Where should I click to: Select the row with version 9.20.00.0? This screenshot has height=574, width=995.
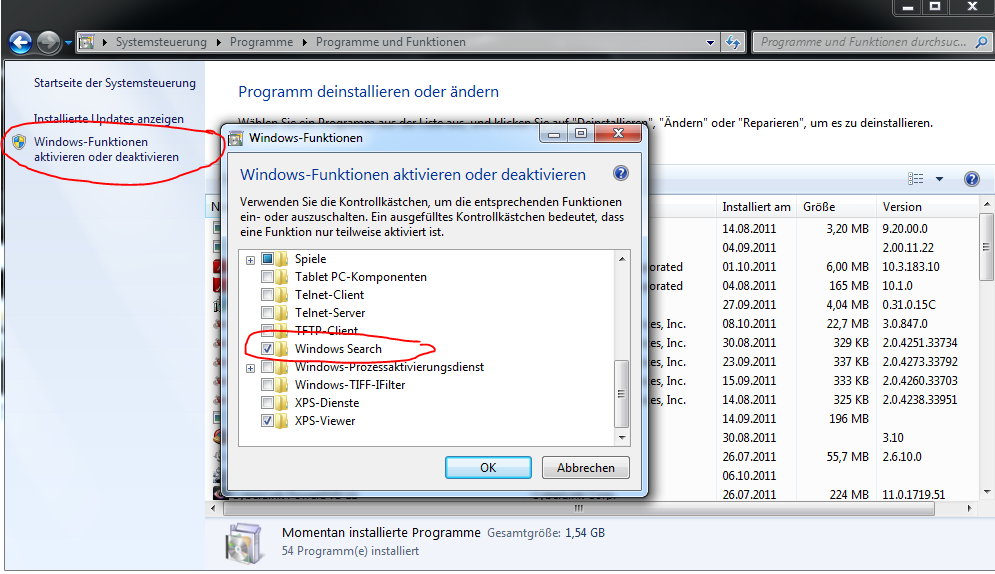[905, 228]
